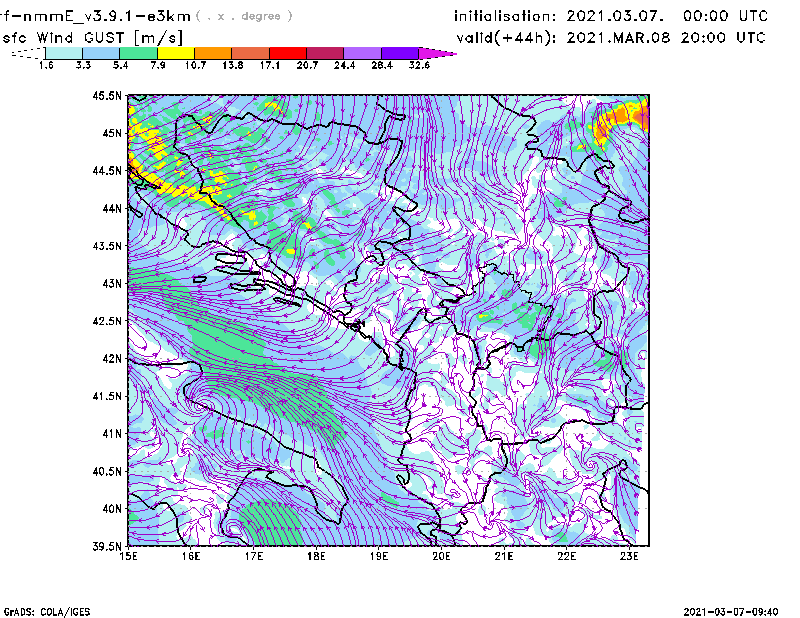Click the 43.5N latitude label
Image resolution: width=800 pixels, height=618 pixels.
click(107, 246)
